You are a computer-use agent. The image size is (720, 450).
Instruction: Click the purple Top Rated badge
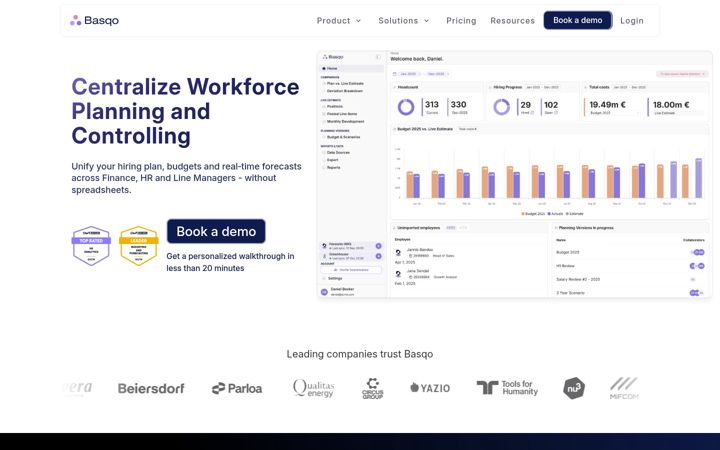(91, 246)
